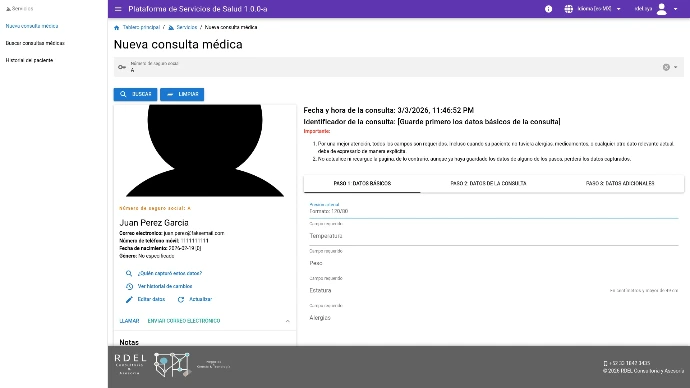Click the key icon in search field
This screenshot has height=388, width=690.
[122, 67]
